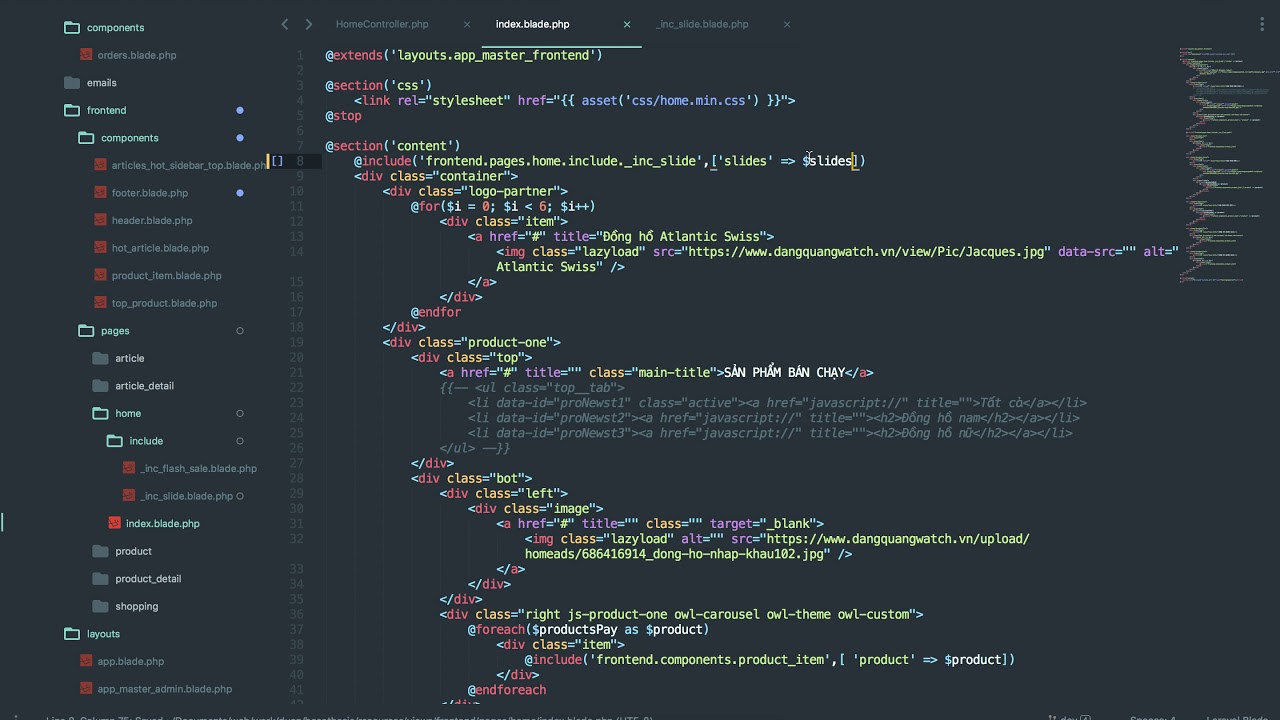Collapse the layouts folder
Viewport: 1280px width, 720px height.
tap(72, 633)
